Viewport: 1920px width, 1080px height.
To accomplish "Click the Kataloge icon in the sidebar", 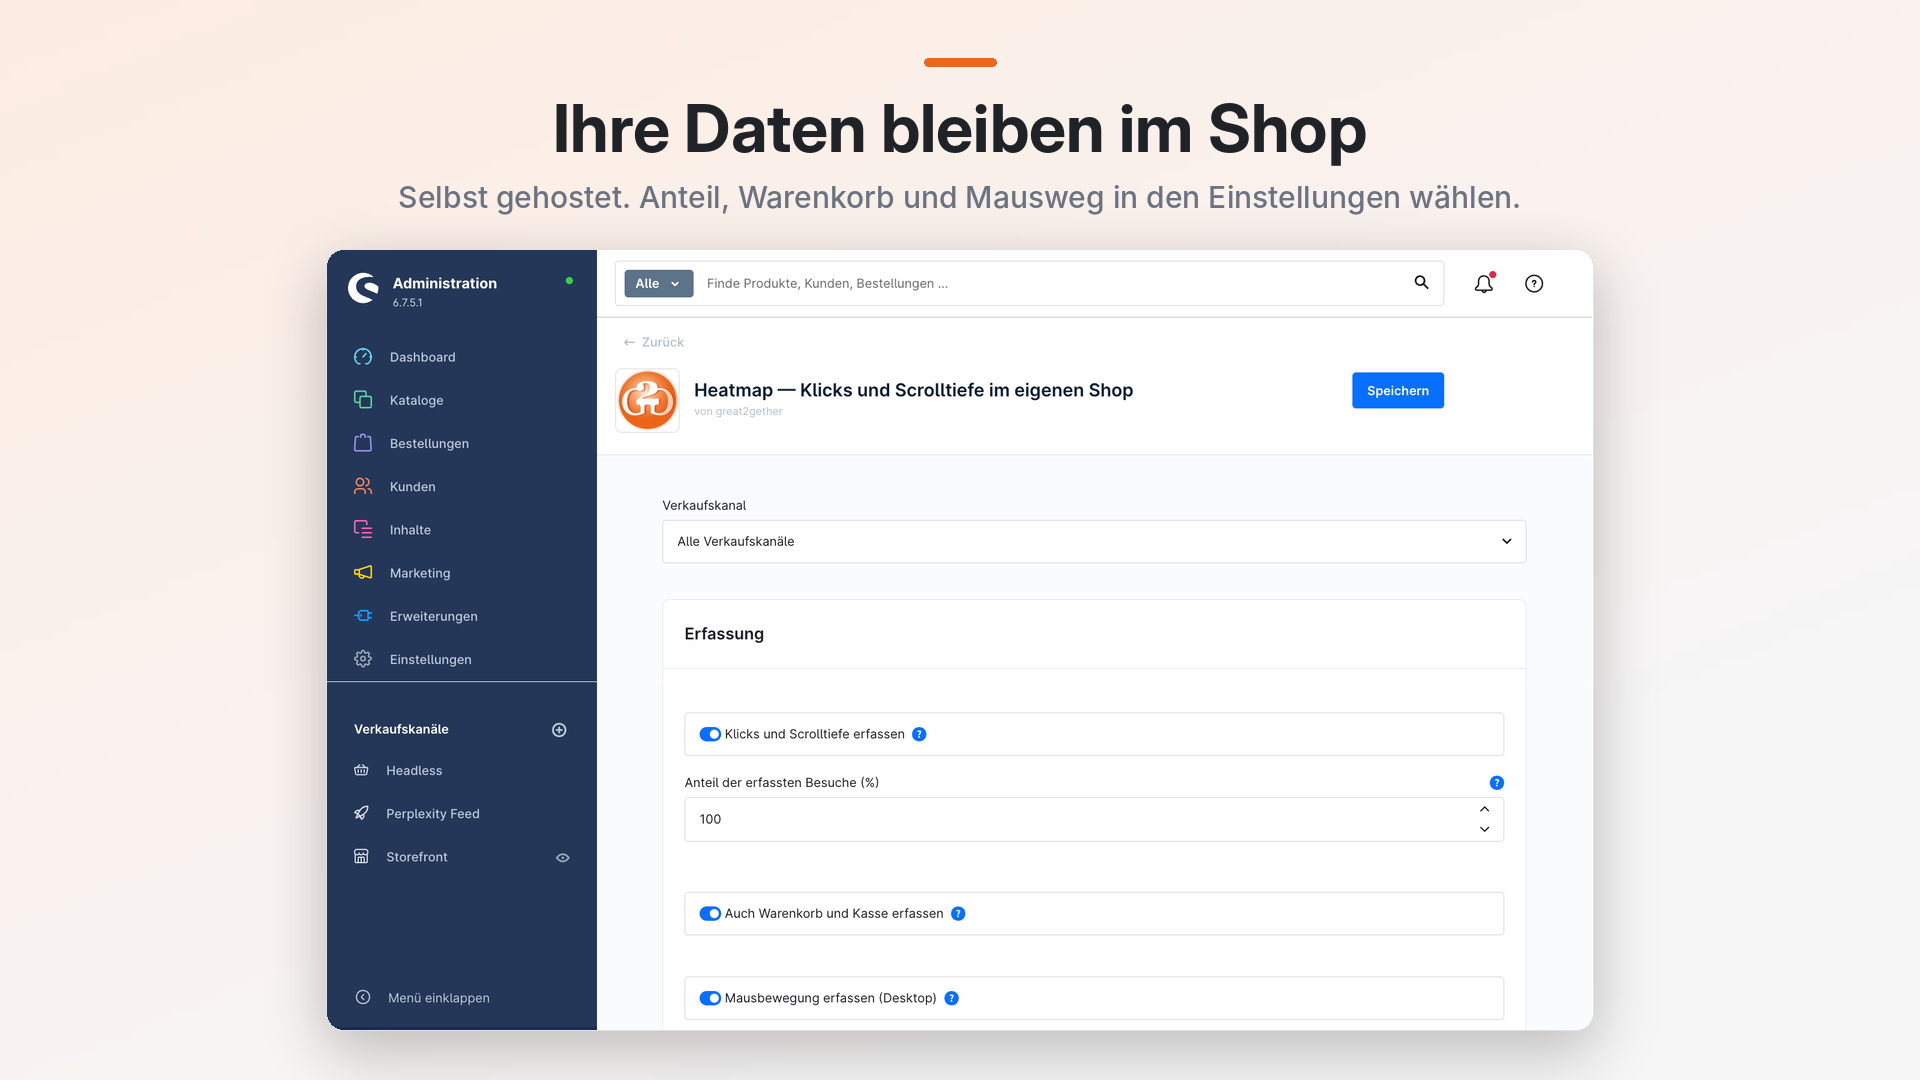I will click(x=363, y=400).
